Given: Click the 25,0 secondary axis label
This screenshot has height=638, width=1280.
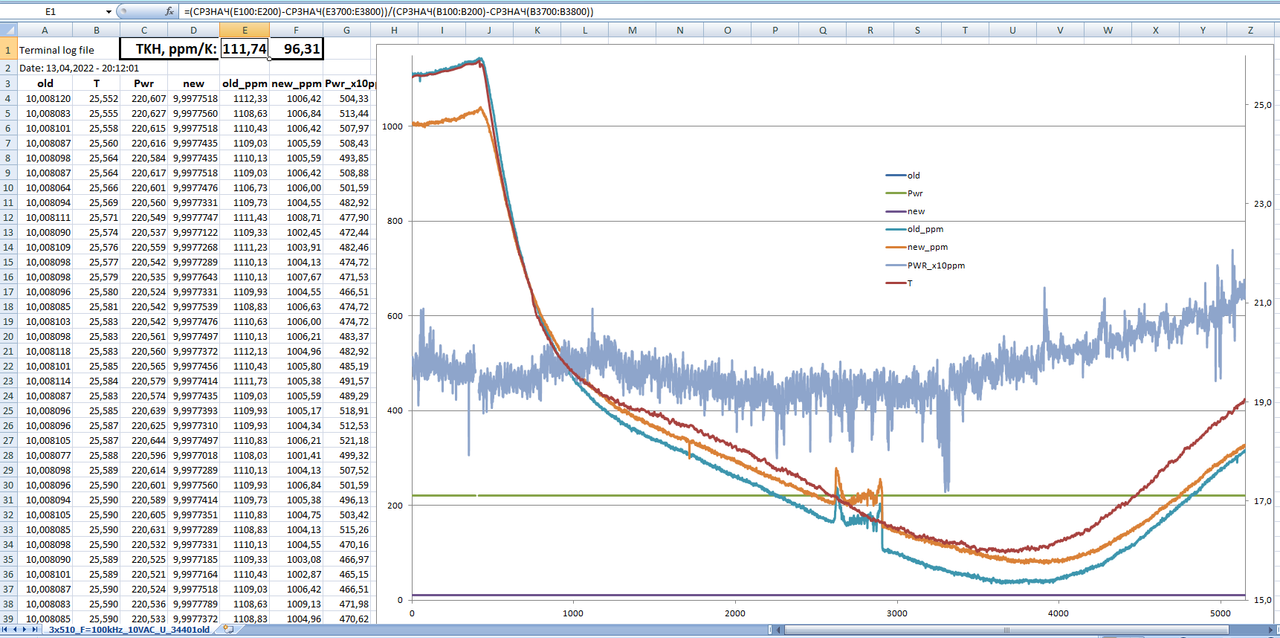Looking at the screenshot, I should (1262, 105).
